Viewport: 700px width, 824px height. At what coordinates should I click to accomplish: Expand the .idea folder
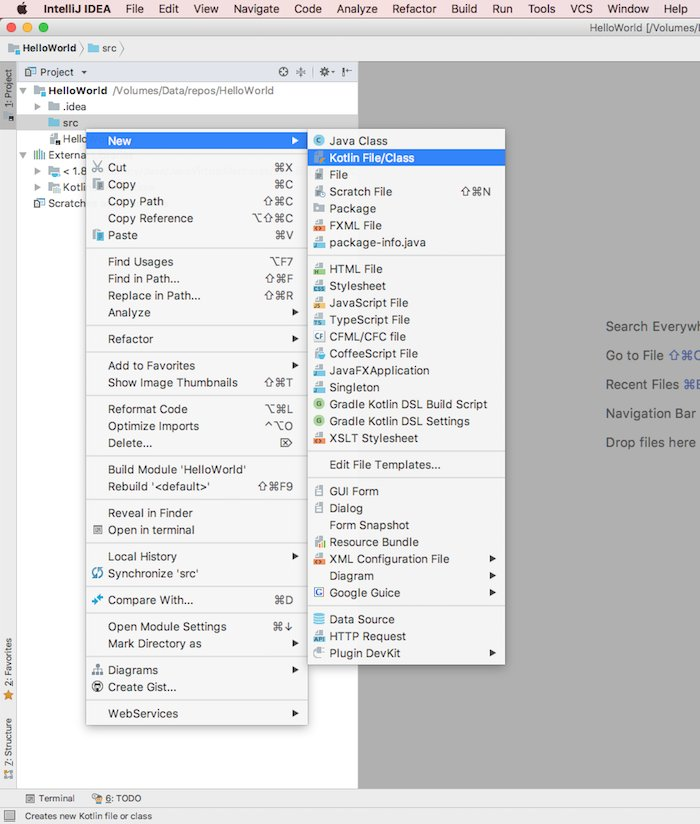tap(37, 106)
